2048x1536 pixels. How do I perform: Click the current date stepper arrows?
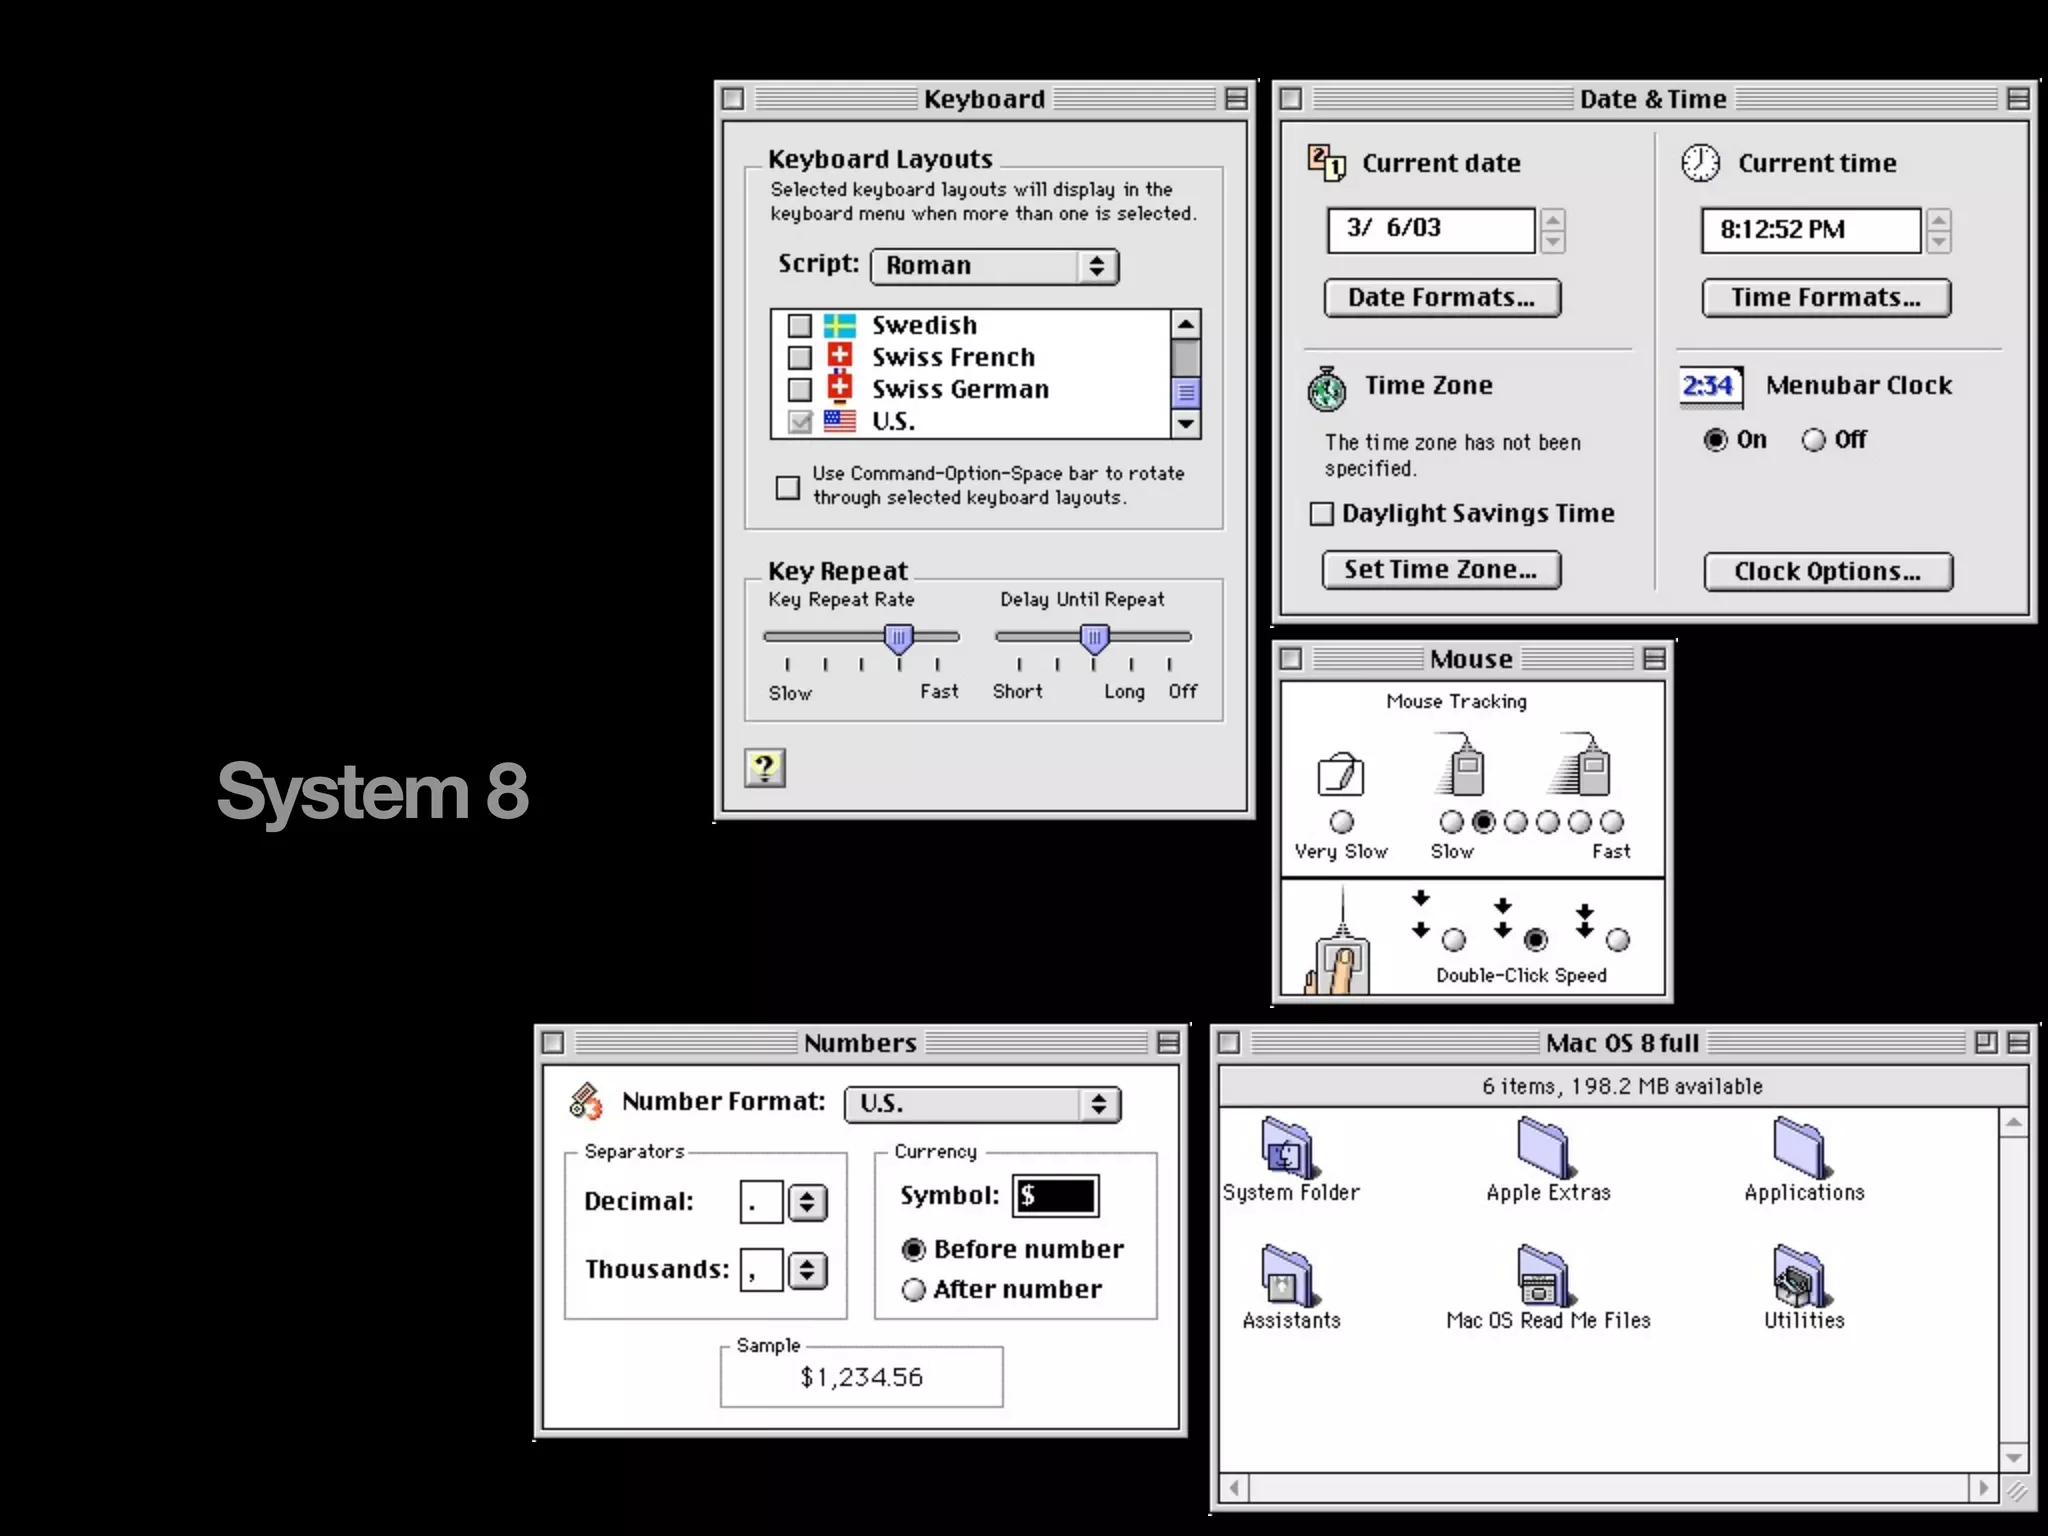pos(1553,231)
